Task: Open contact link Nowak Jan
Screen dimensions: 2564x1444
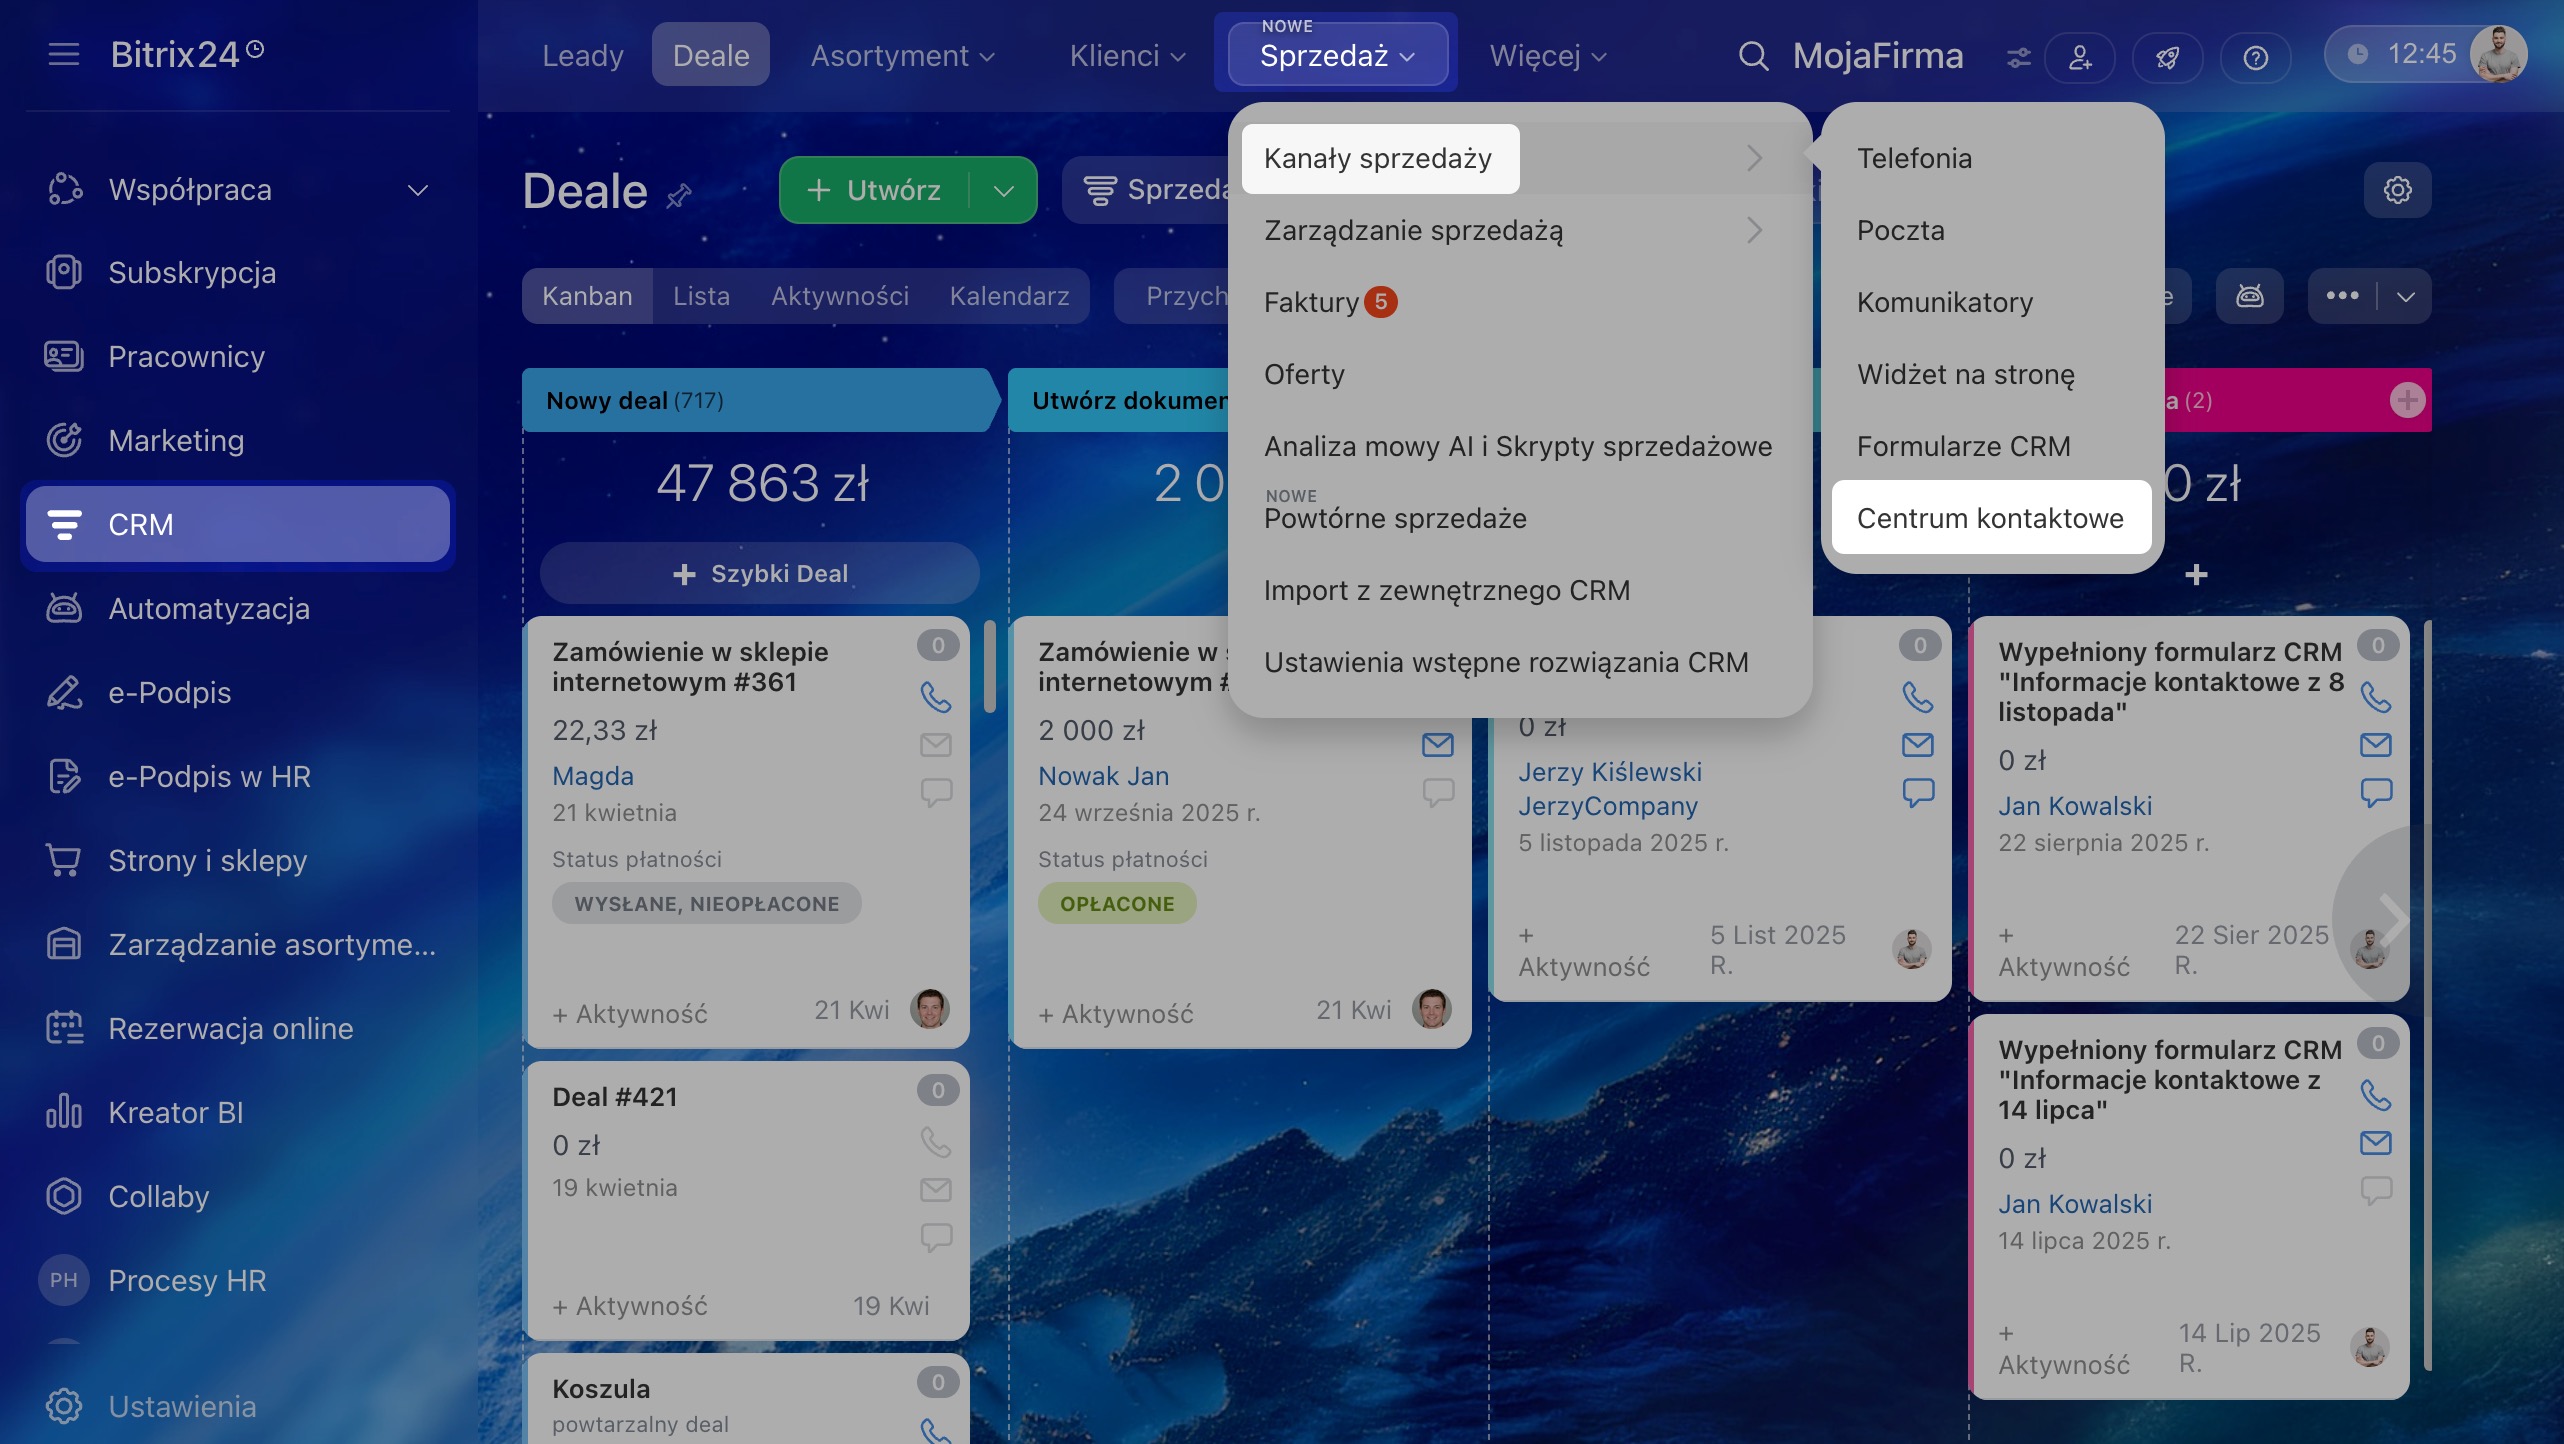Action: point(1103,776)
